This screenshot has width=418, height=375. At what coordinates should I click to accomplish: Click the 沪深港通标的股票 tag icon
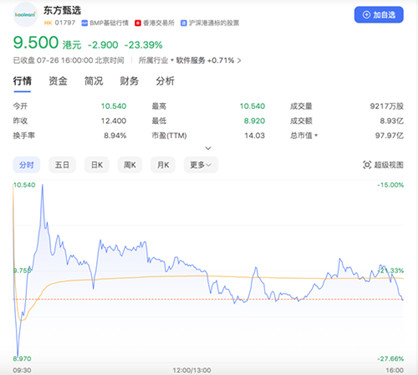[183, 23]
